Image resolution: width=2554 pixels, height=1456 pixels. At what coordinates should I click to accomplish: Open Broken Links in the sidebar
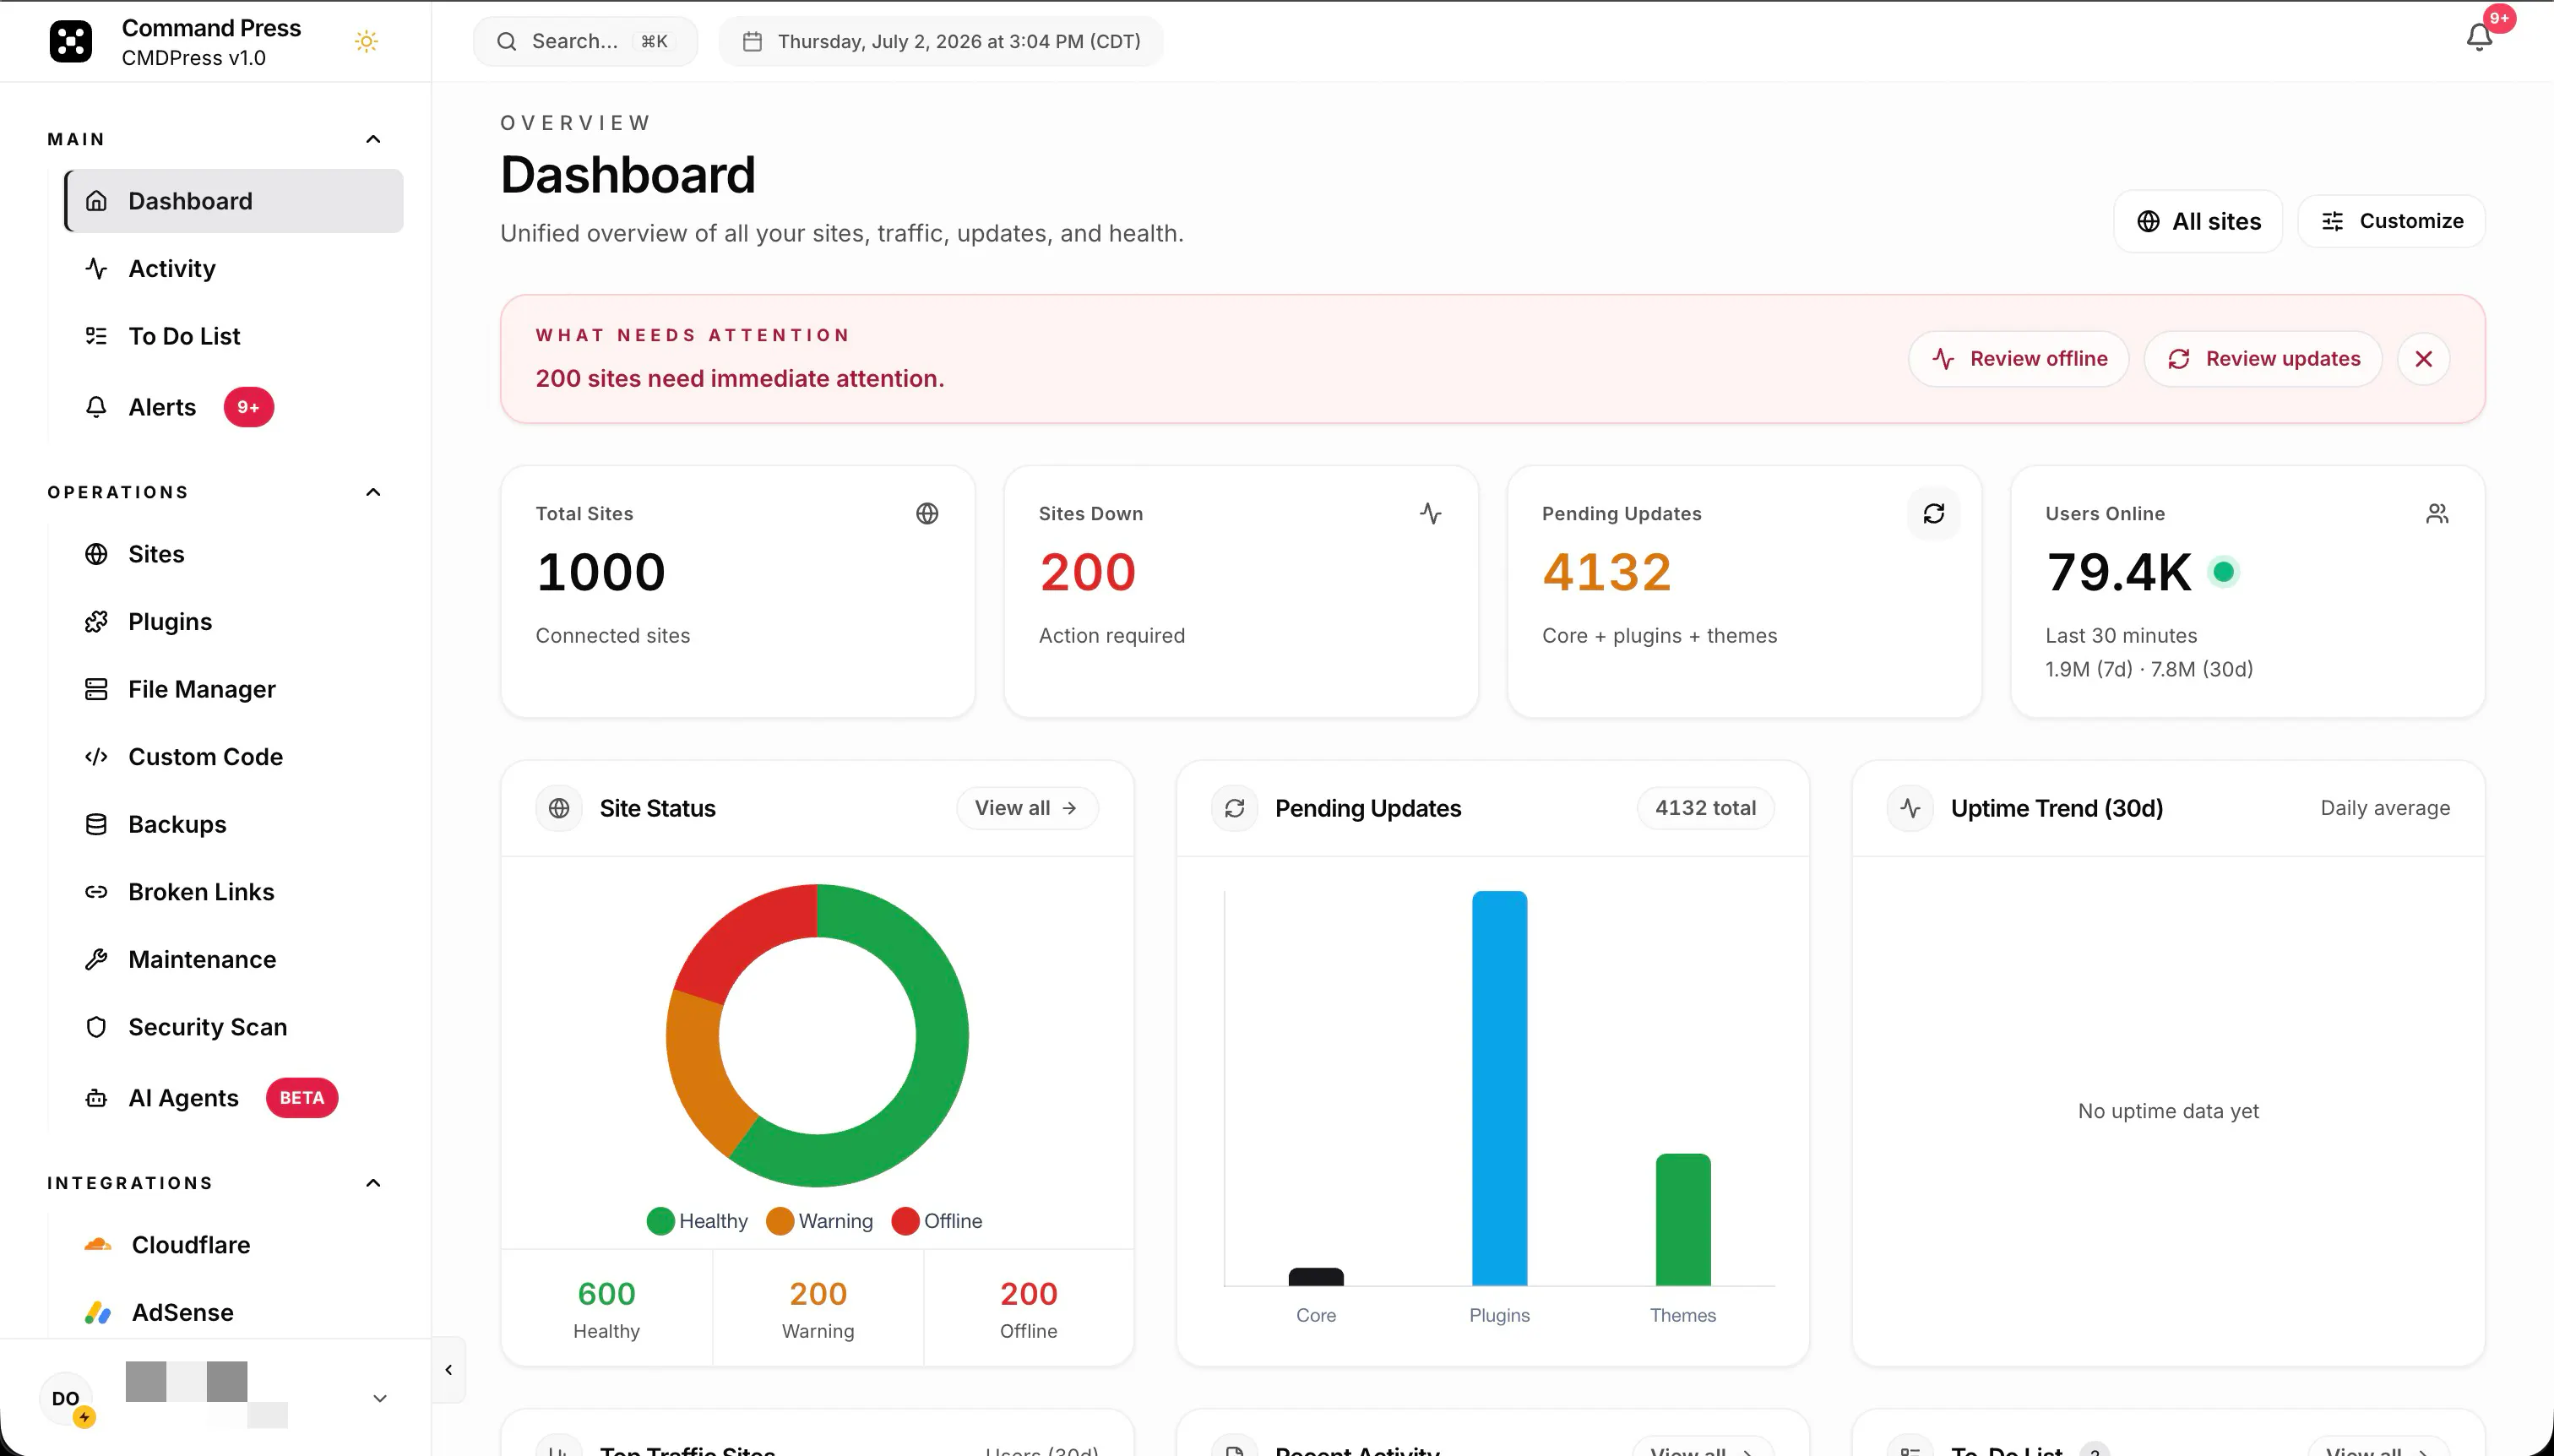click(x=234, y=892)
